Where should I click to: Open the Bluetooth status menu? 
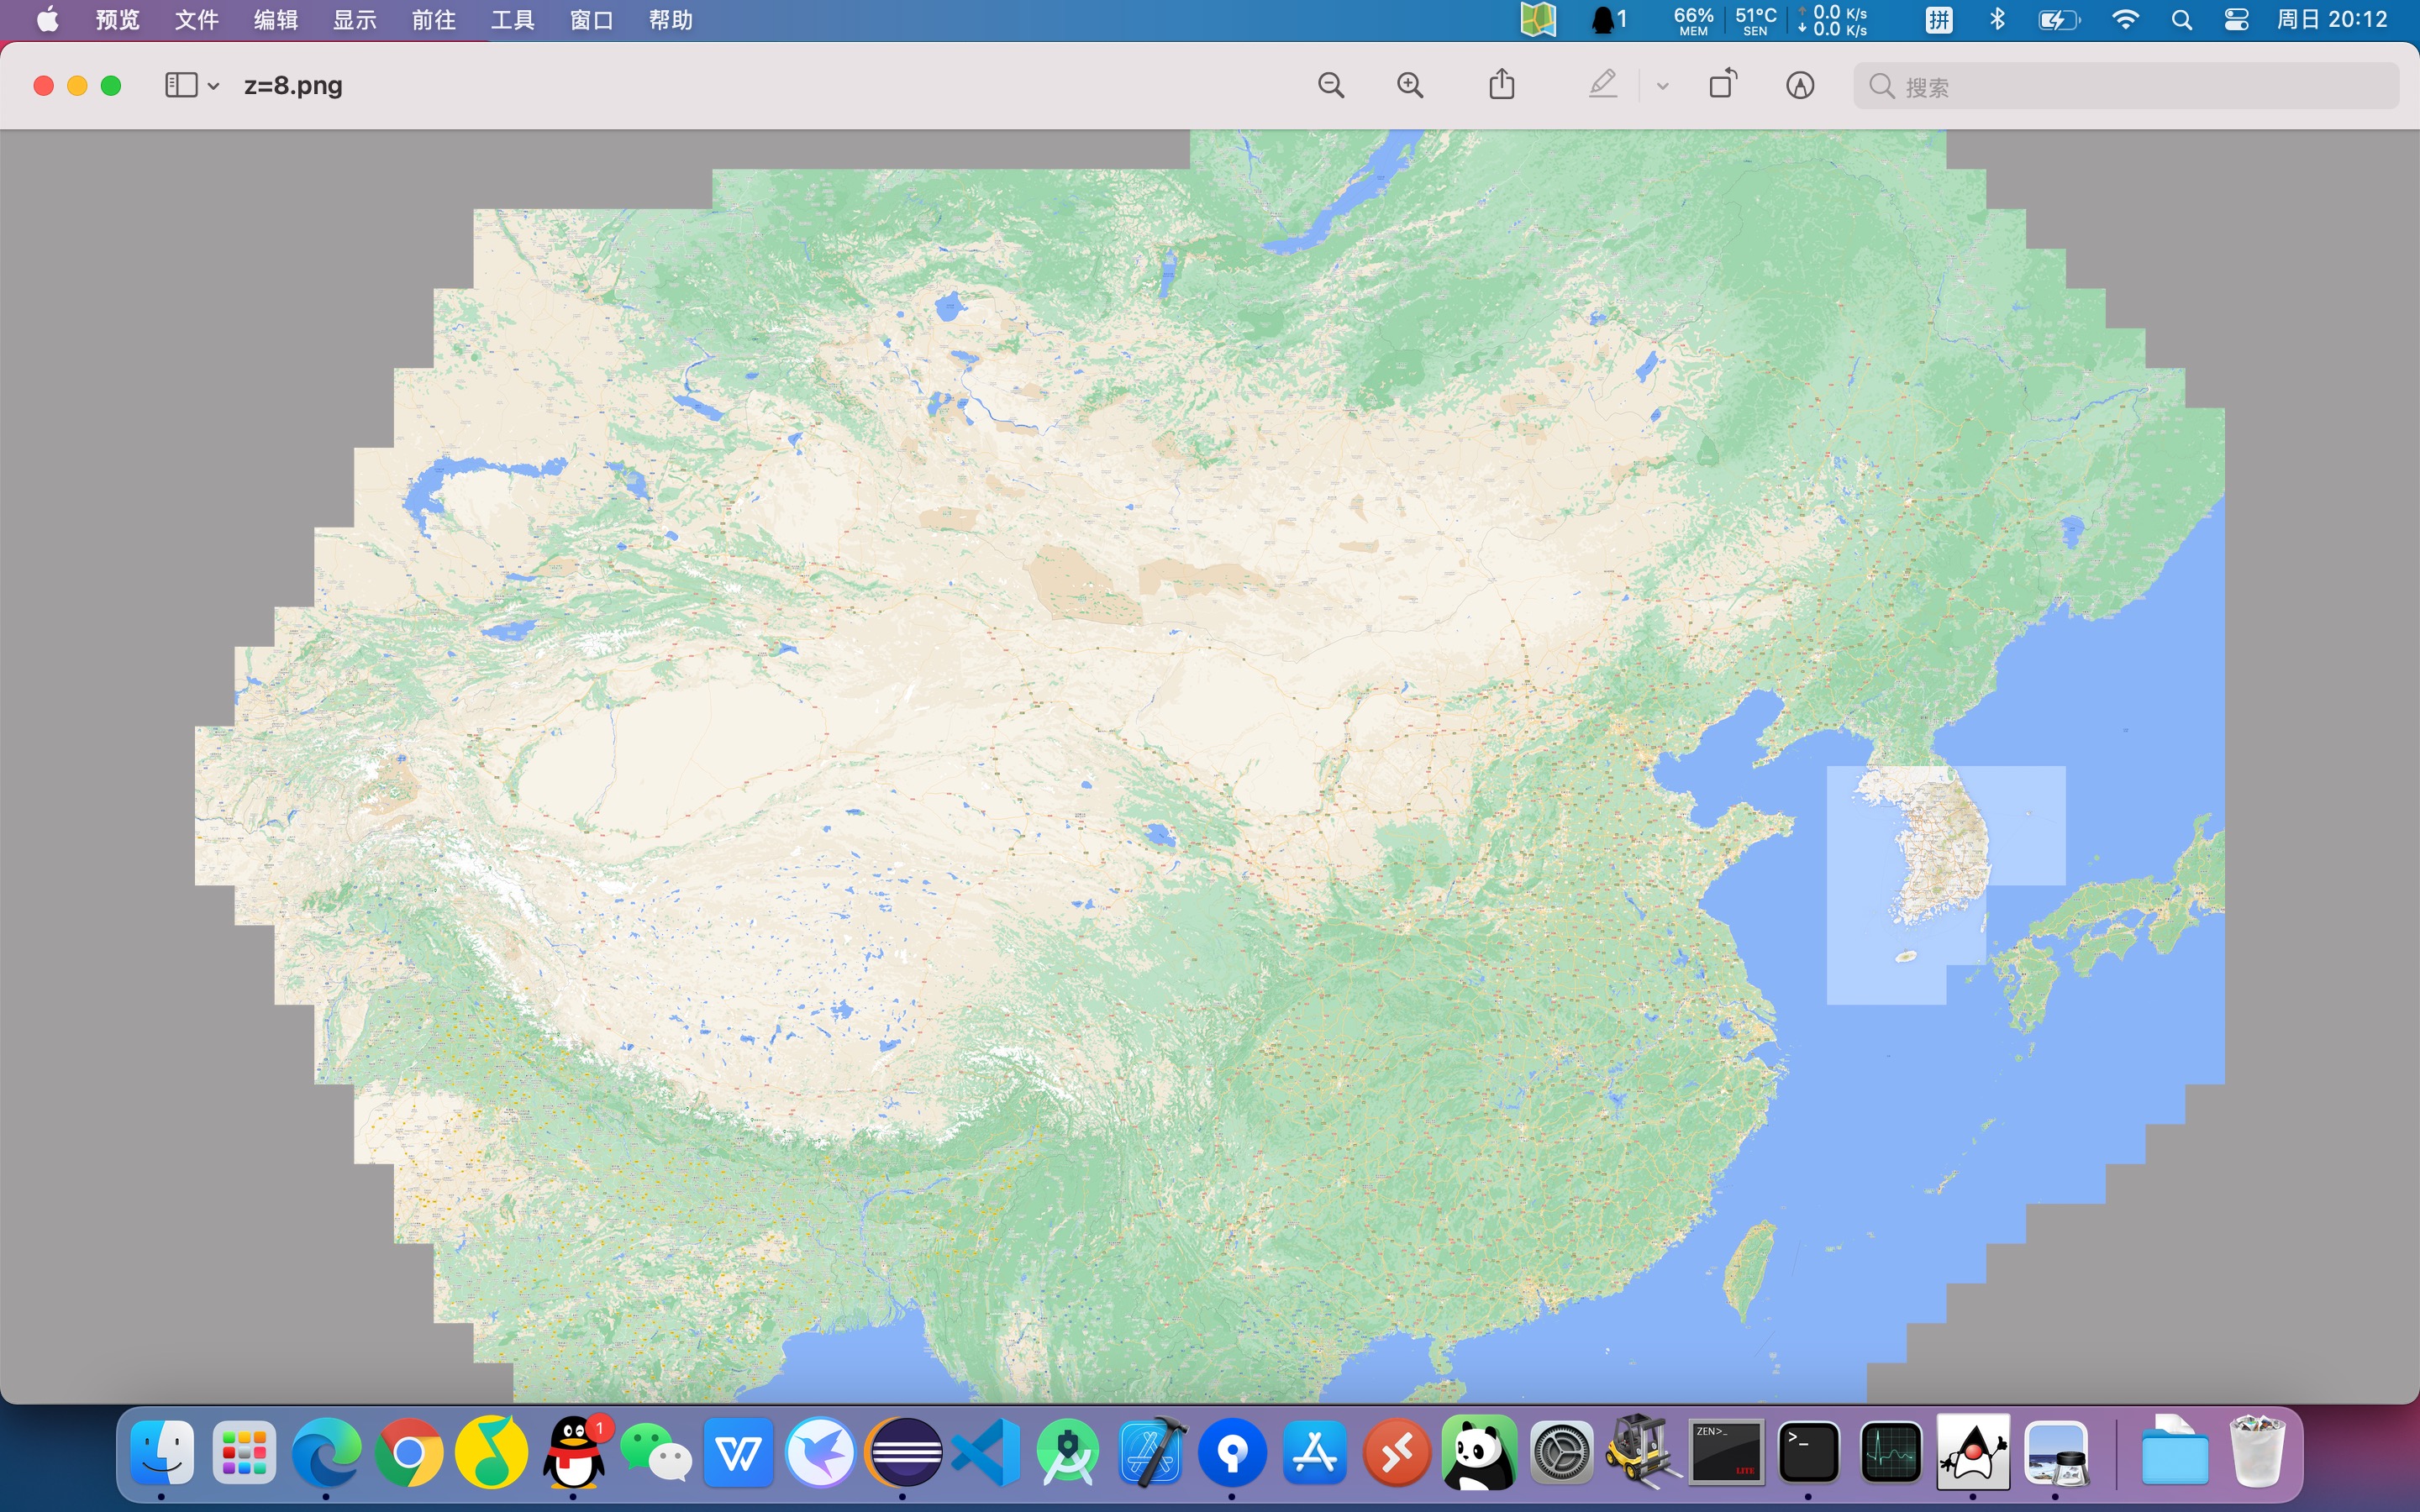pos(1997,19)
